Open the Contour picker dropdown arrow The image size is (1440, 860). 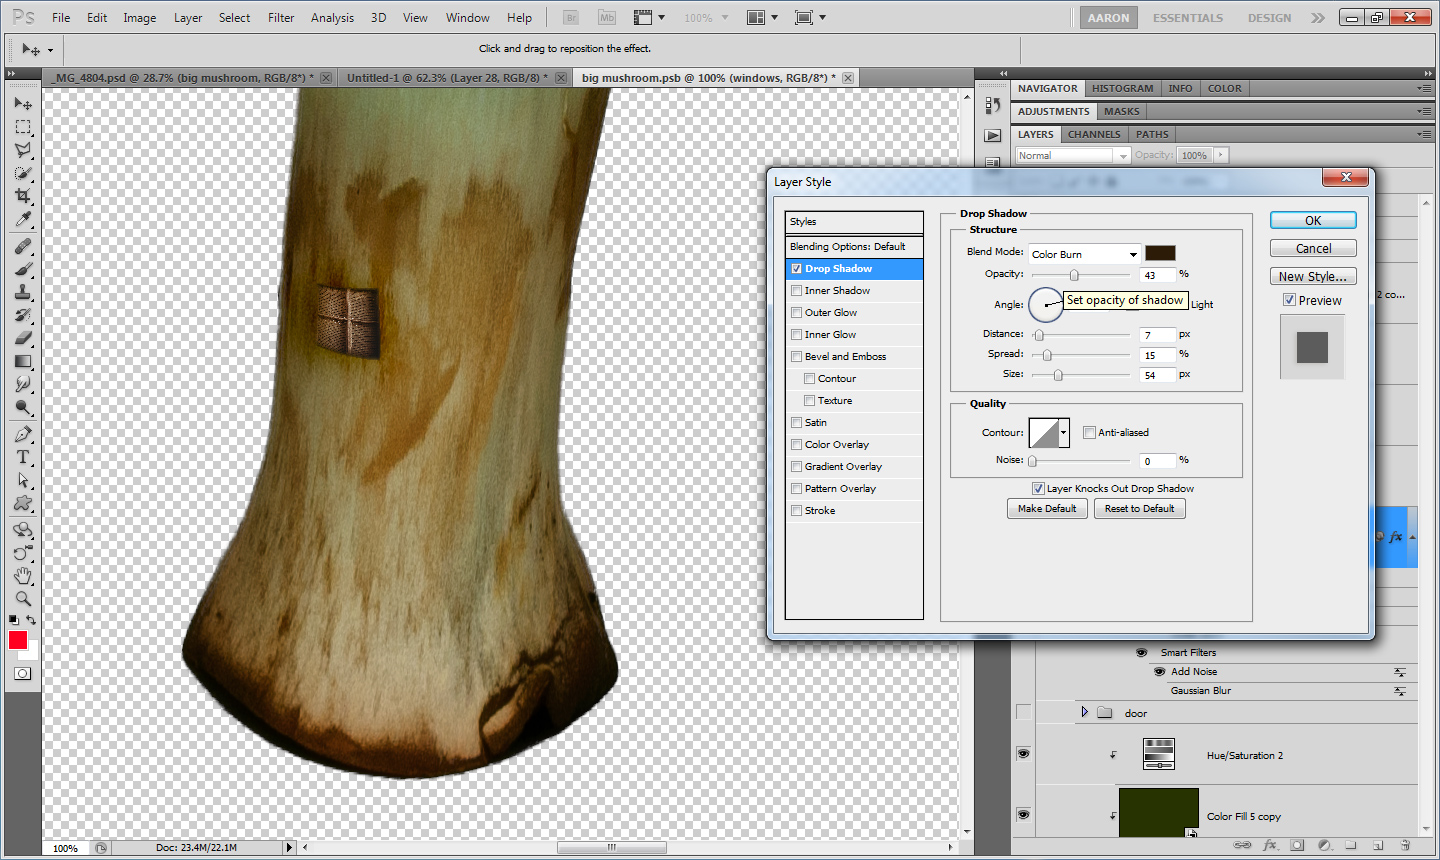tap(1063, 433)
